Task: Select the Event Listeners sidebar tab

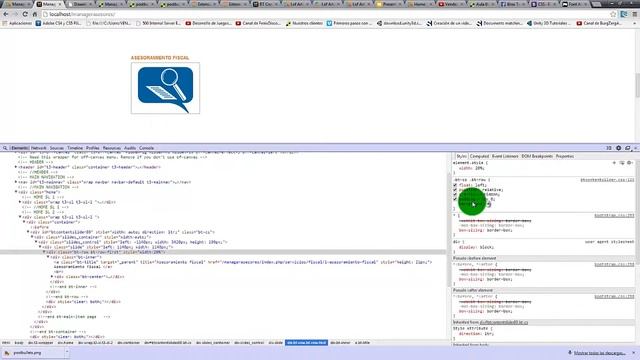Action: point(505,156)
